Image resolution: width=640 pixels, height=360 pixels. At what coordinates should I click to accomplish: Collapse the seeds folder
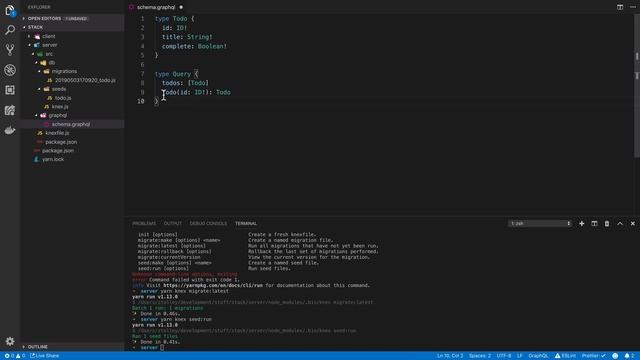pyautogui.click(x=58, y=89)
